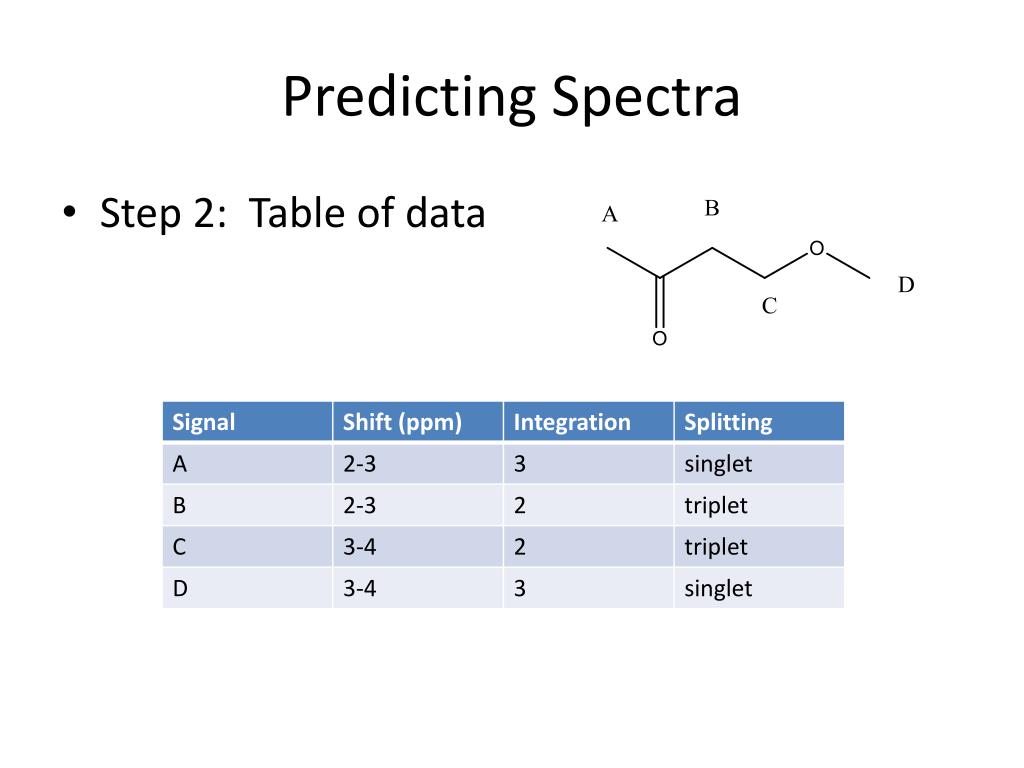Click the carbonyl oxygen atom in structure
Screen dimensions: 1024x768
coord(660,338)
